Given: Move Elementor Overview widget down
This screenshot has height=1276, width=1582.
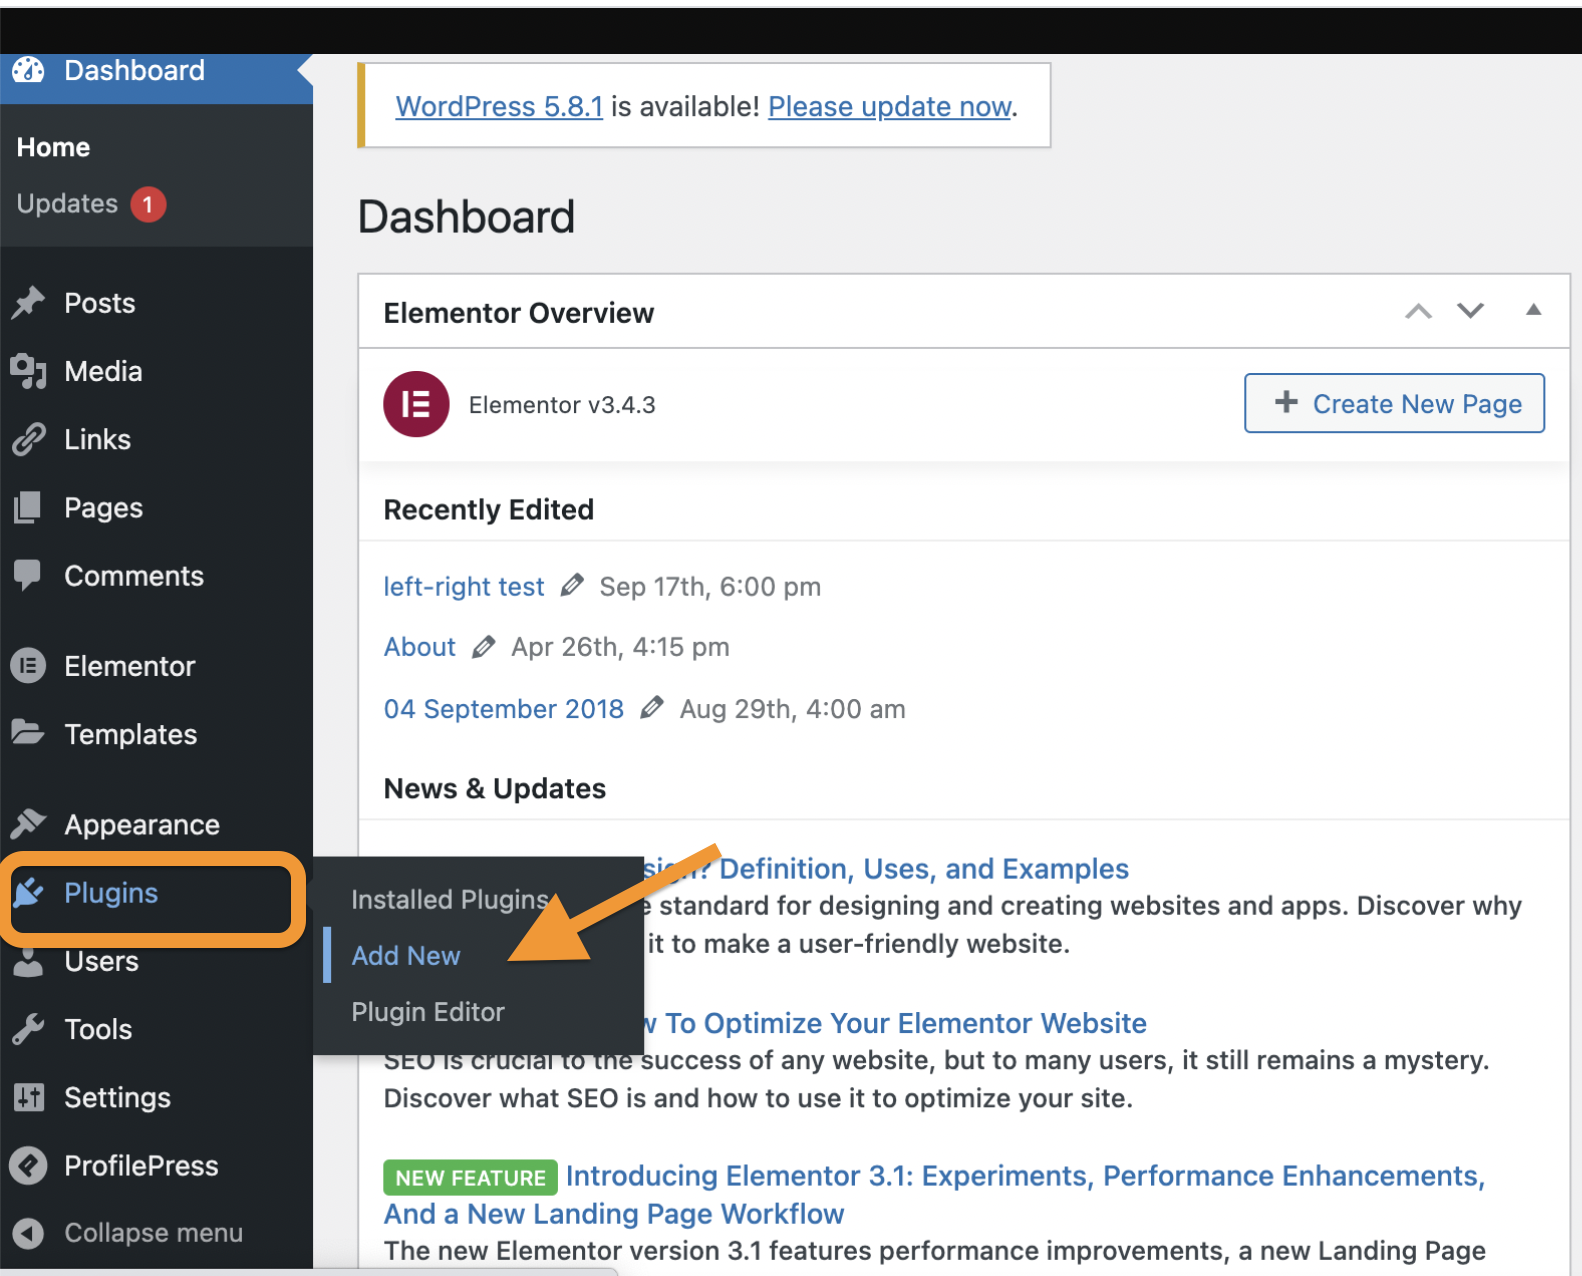Looking at the screenshot, I should 1470,311.
